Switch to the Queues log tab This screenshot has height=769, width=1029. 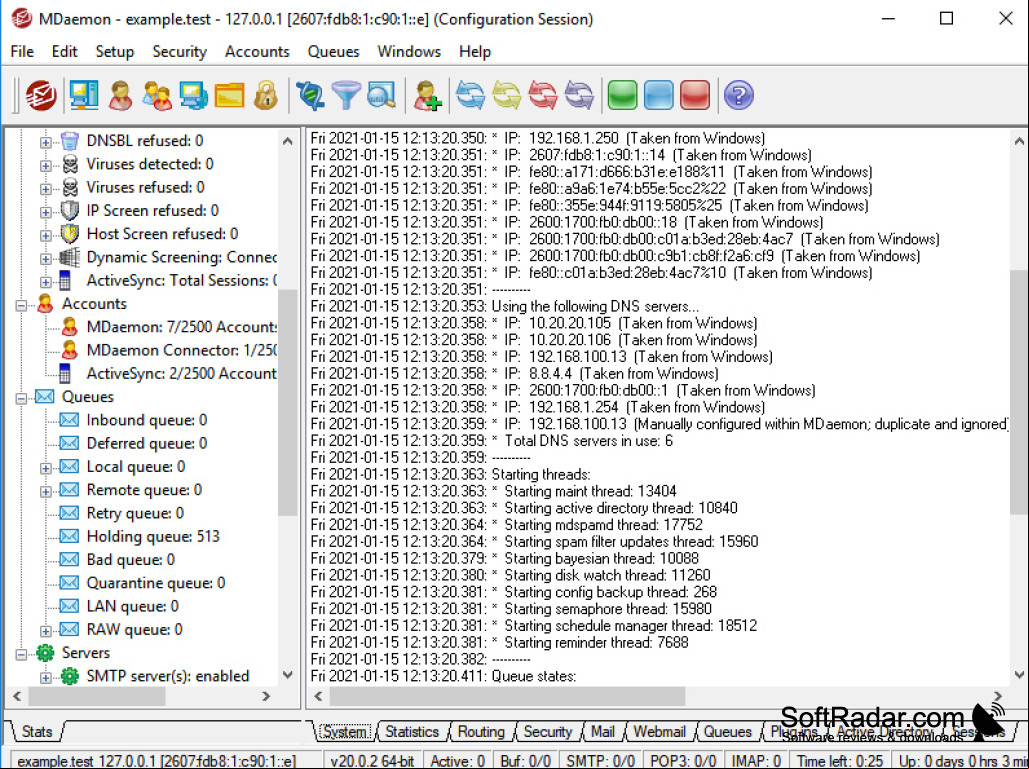[727, 732]
